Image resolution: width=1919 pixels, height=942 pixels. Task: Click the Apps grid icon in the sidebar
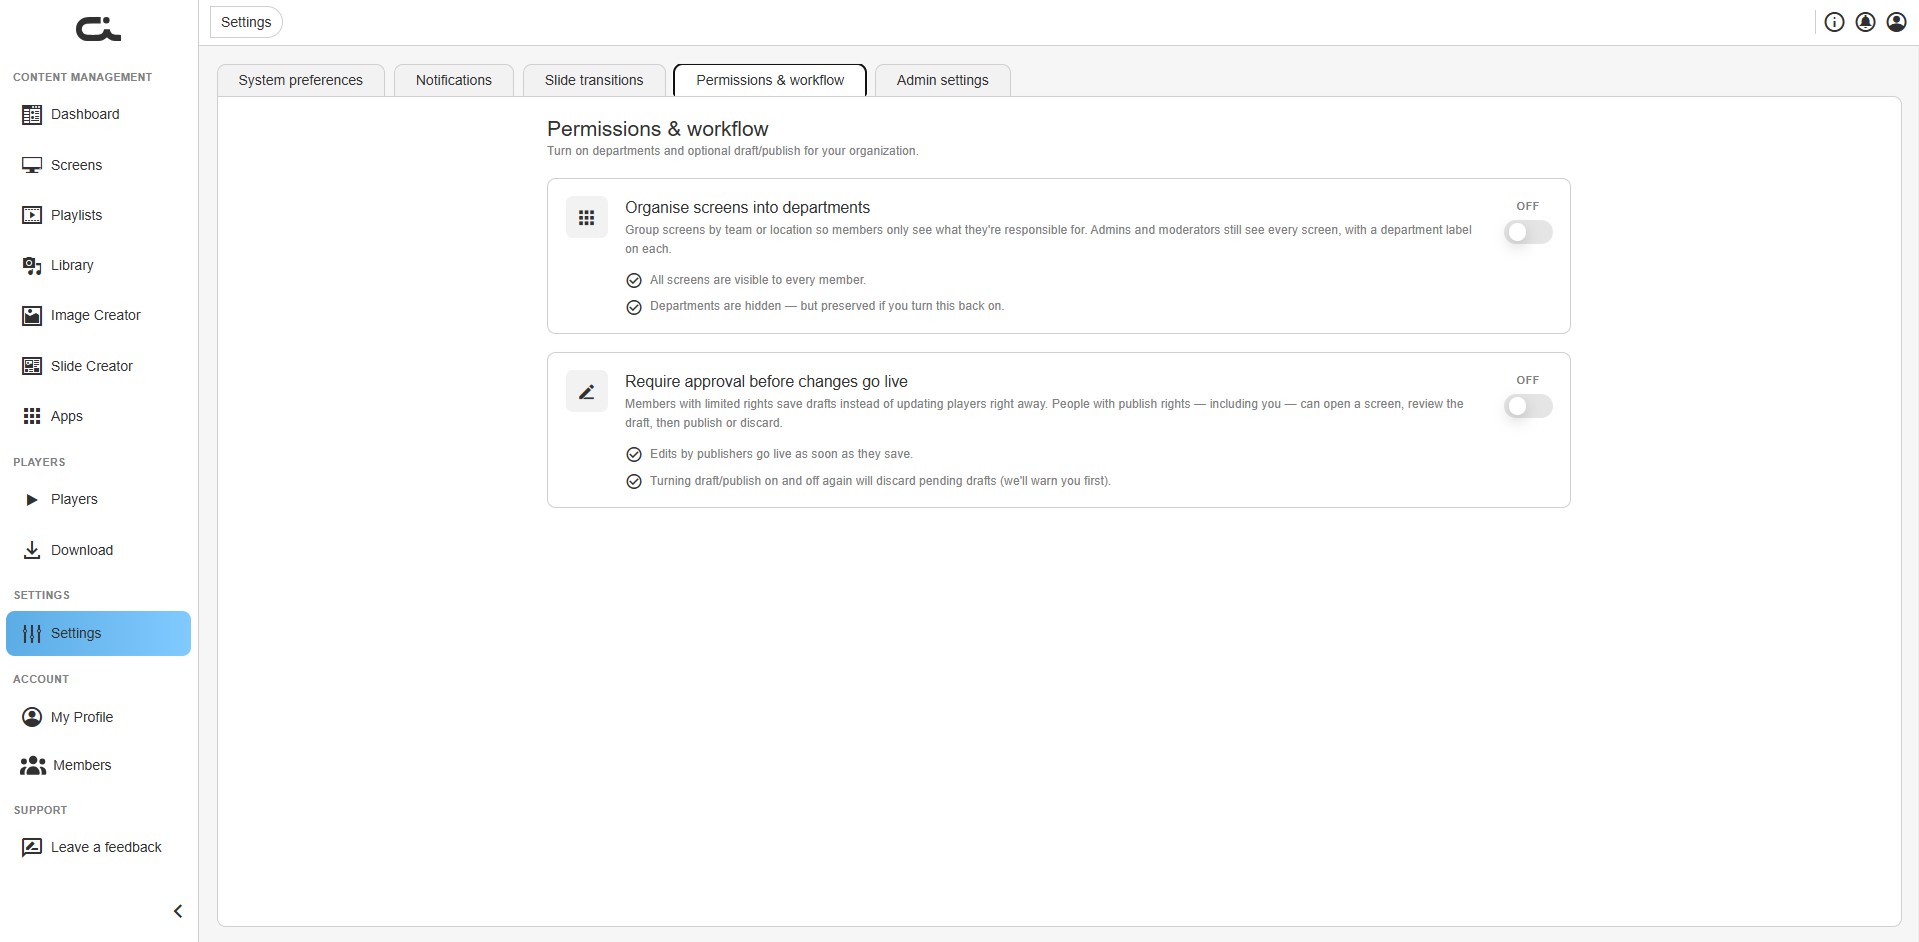pyautogui.click(x=32, y=416)
